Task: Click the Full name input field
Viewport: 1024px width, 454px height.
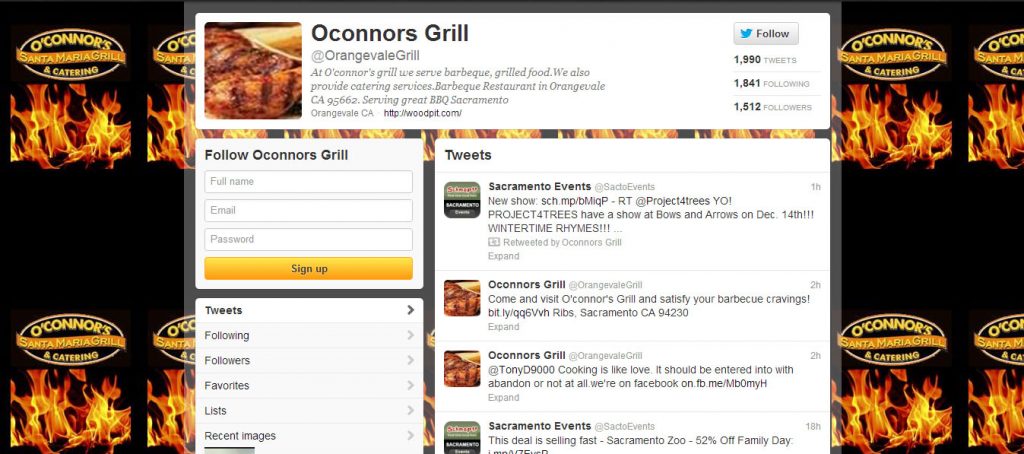Action: (308, 182)
